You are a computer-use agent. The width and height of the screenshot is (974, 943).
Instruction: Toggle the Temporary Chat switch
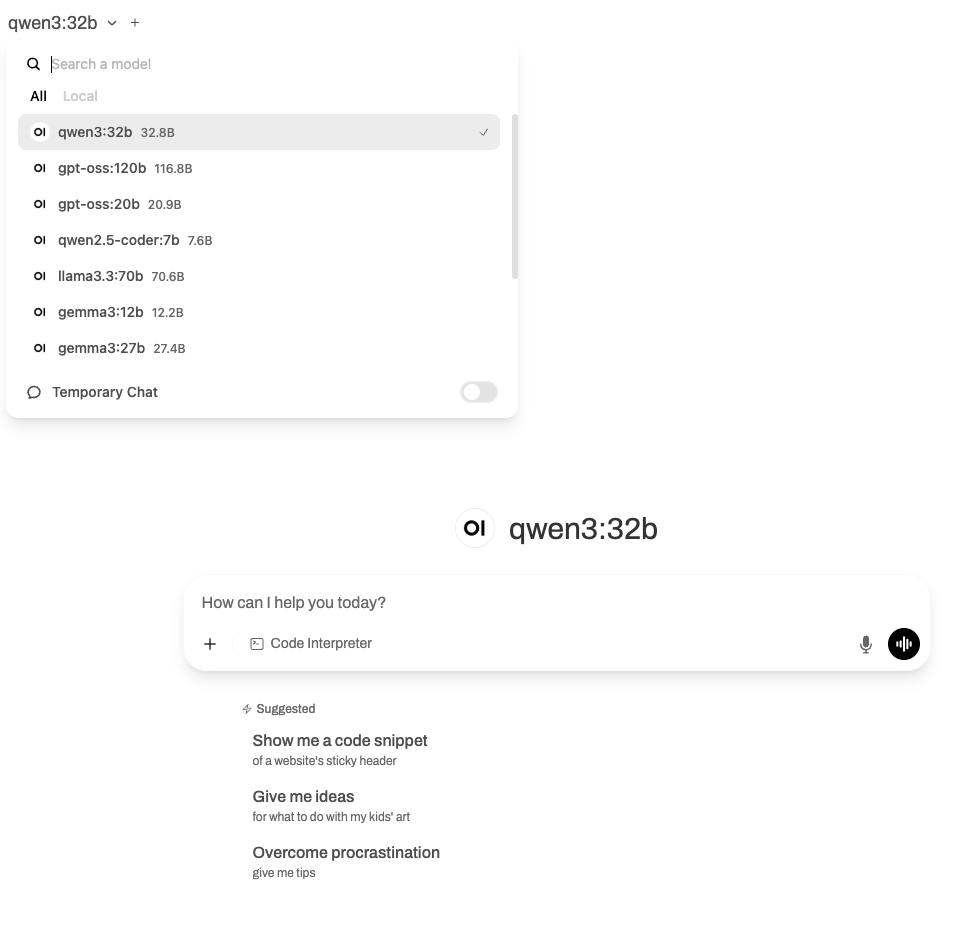pyautogui.click(x=479, y=392)
